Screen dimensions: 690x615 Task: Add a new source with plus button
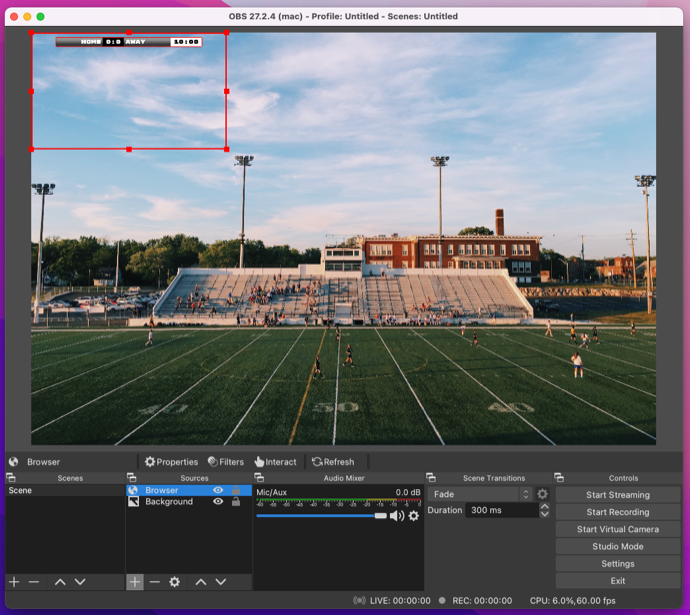click(135, 582)
